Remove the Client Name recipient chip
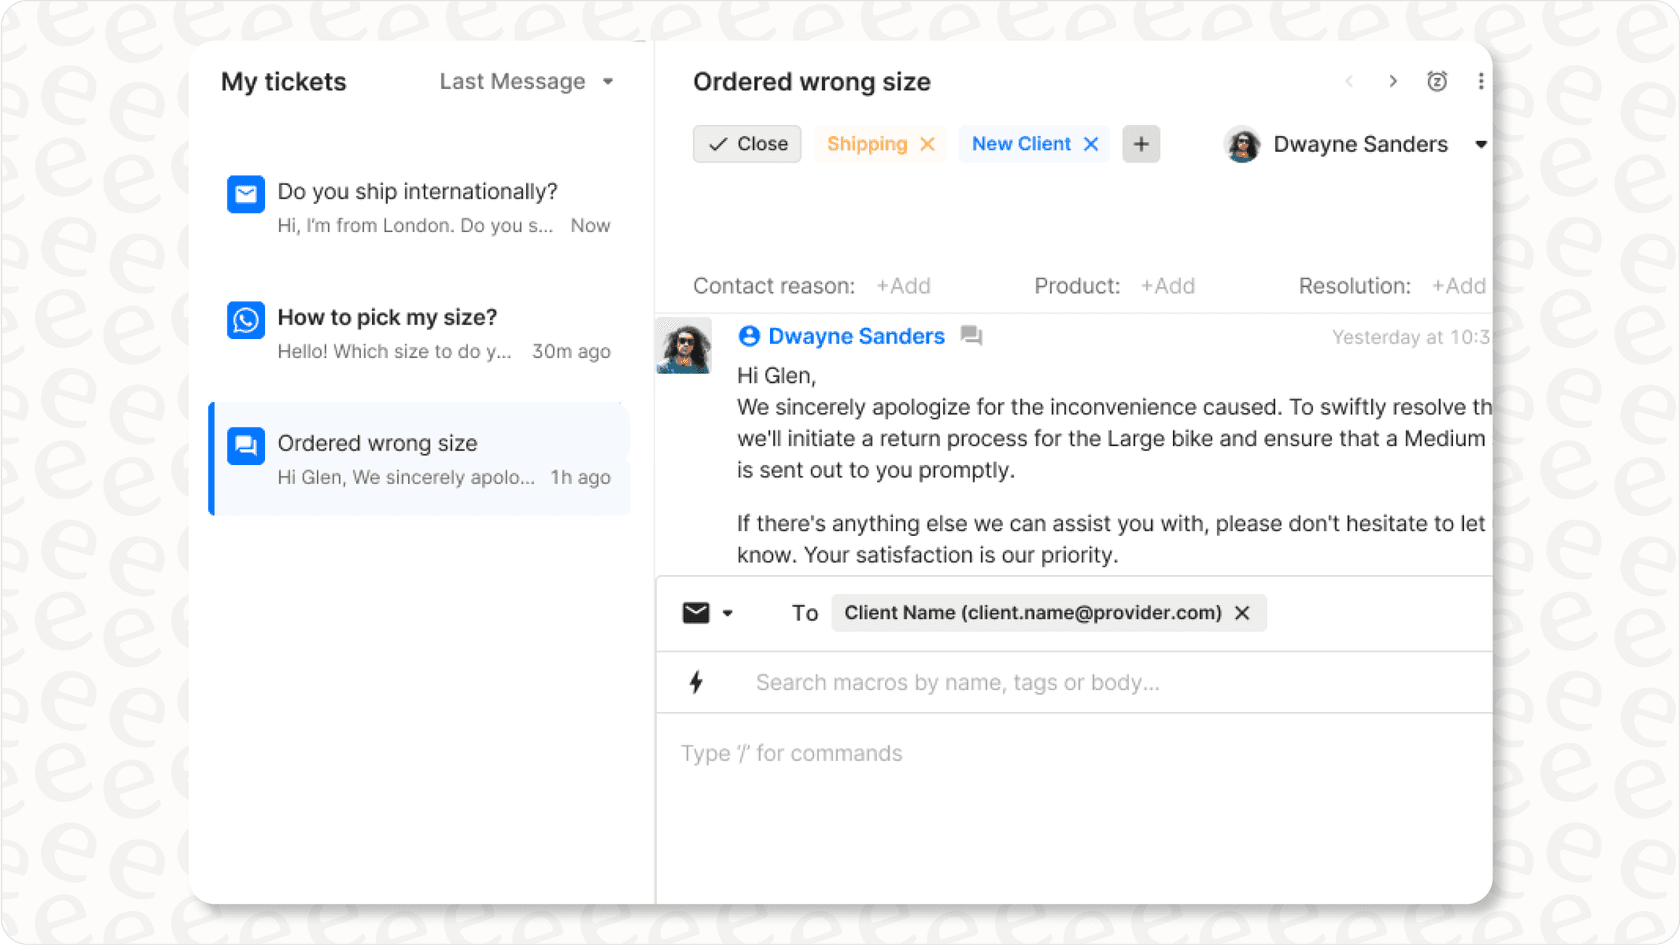Image resolution: width=1680 pixels, height=945 pixels. pos(1242,613)
